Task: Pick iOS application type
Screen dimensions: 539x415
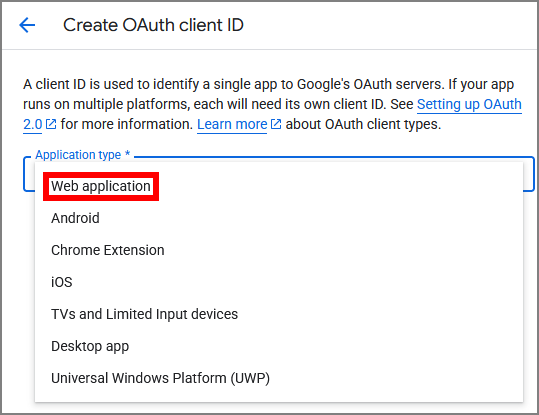Action: [x=279, y=282]
